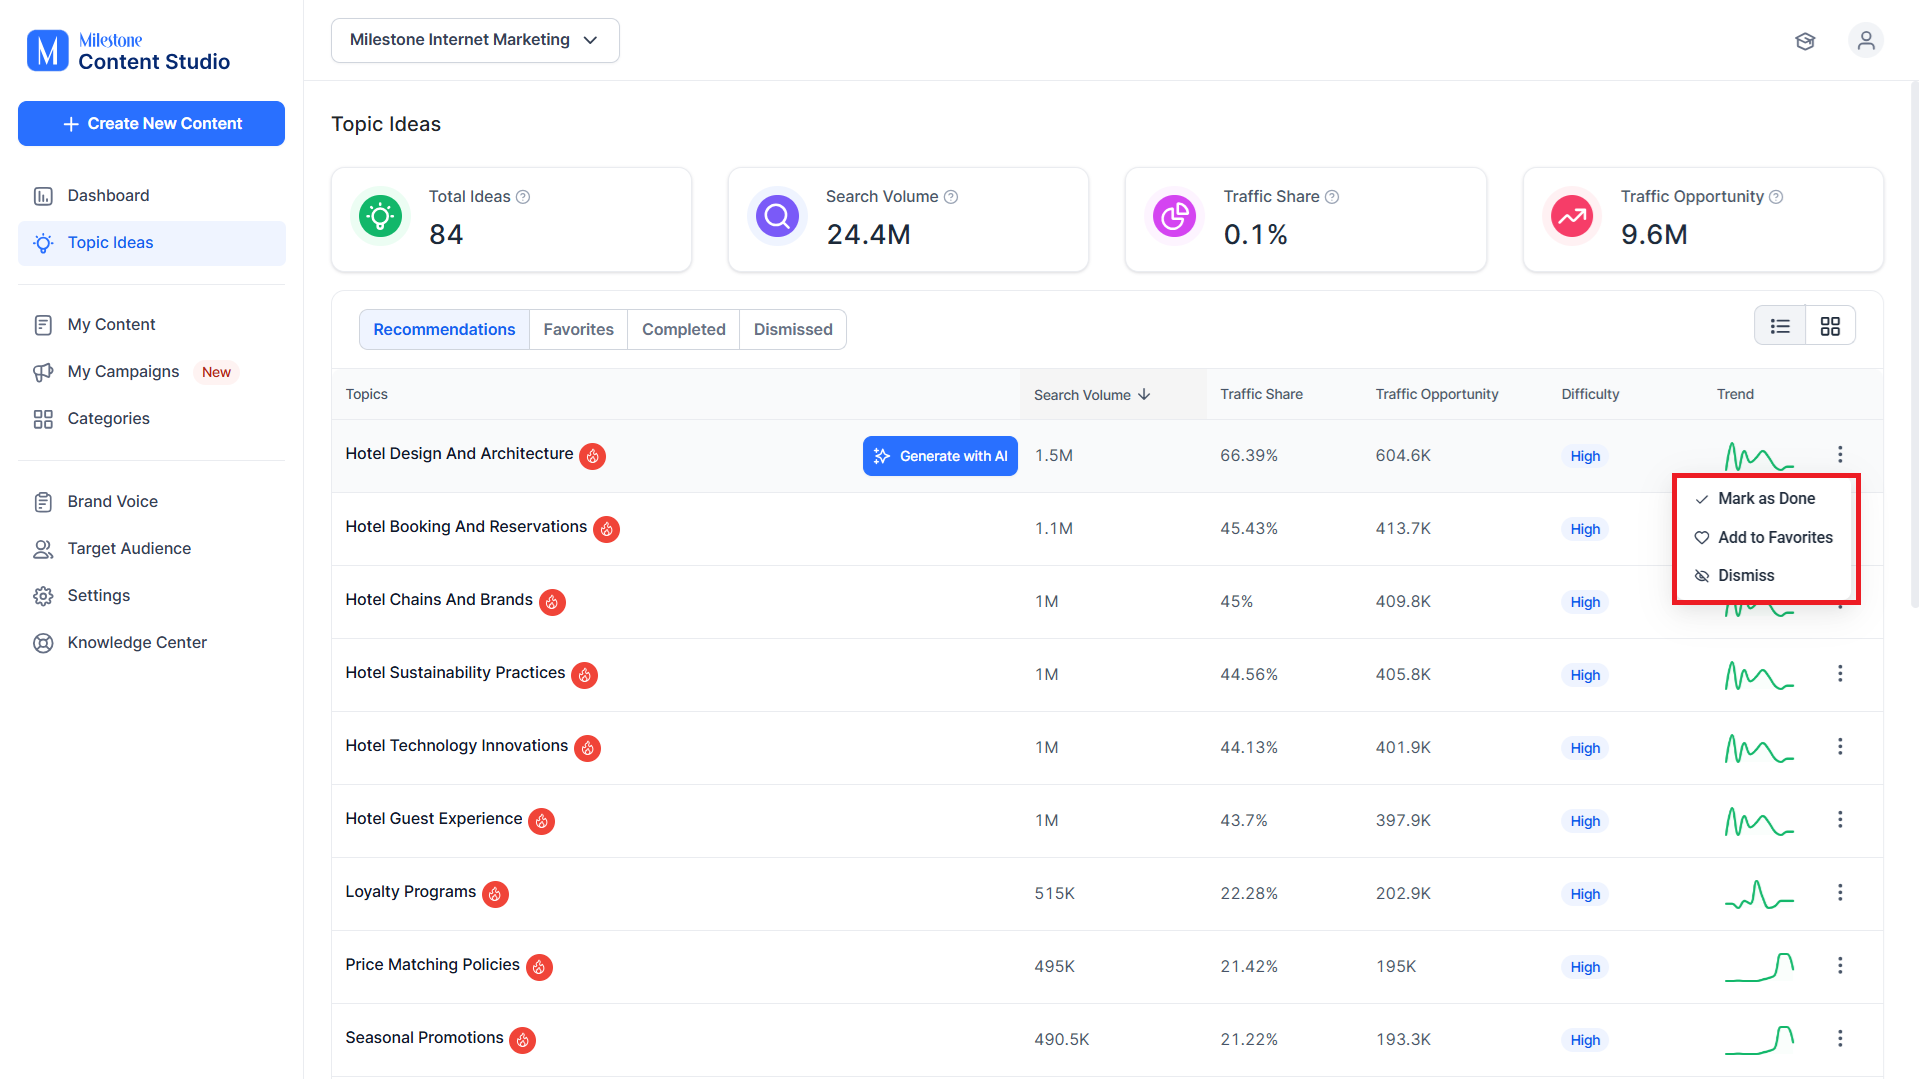This screenshot has height=1079, width=1919.
Task: Click fire icon beside Hotel Chains And Brands
Action: click(552, 602)
